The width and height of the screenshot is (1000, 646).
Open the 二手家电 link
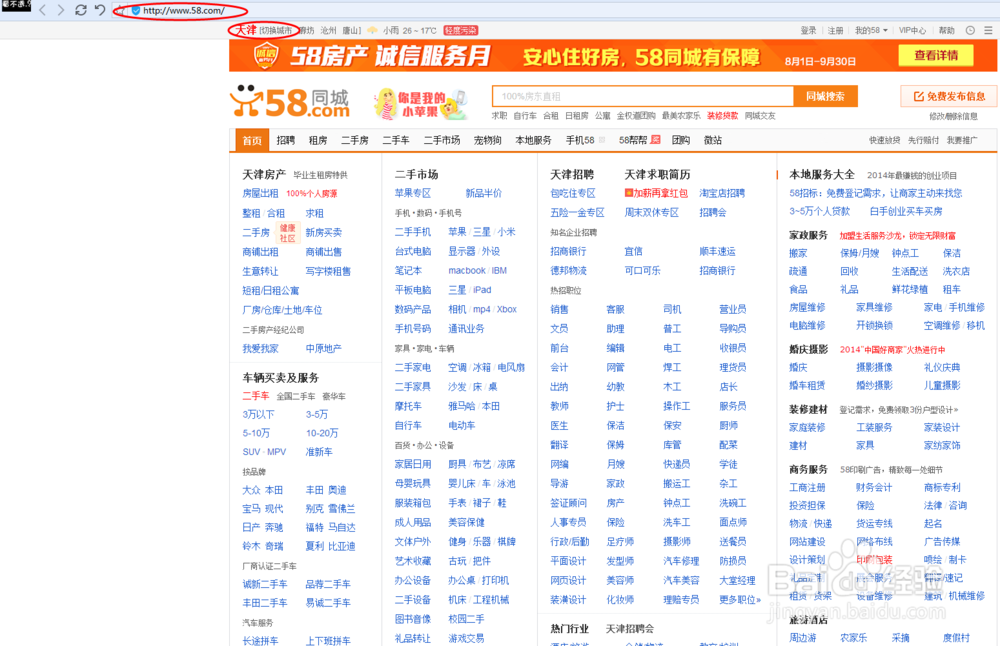click(413, 367)
